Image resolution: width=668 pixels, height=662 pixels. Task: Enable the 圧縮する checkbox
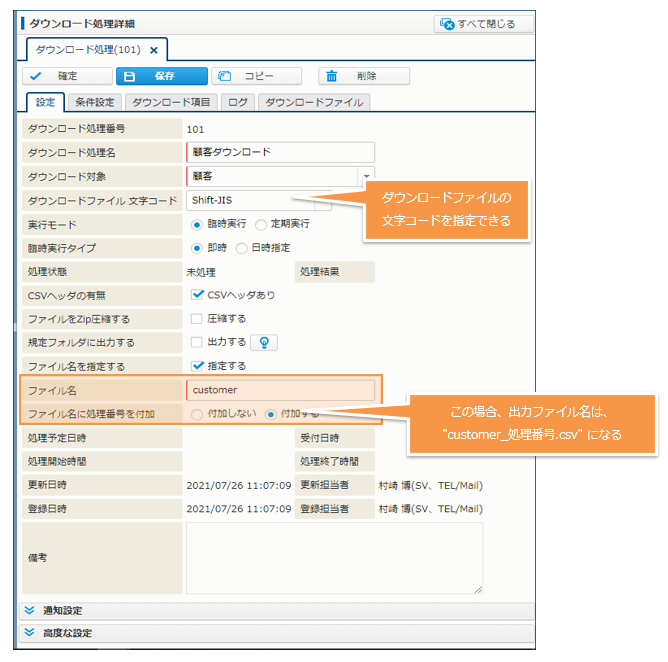tap(198, 319)
